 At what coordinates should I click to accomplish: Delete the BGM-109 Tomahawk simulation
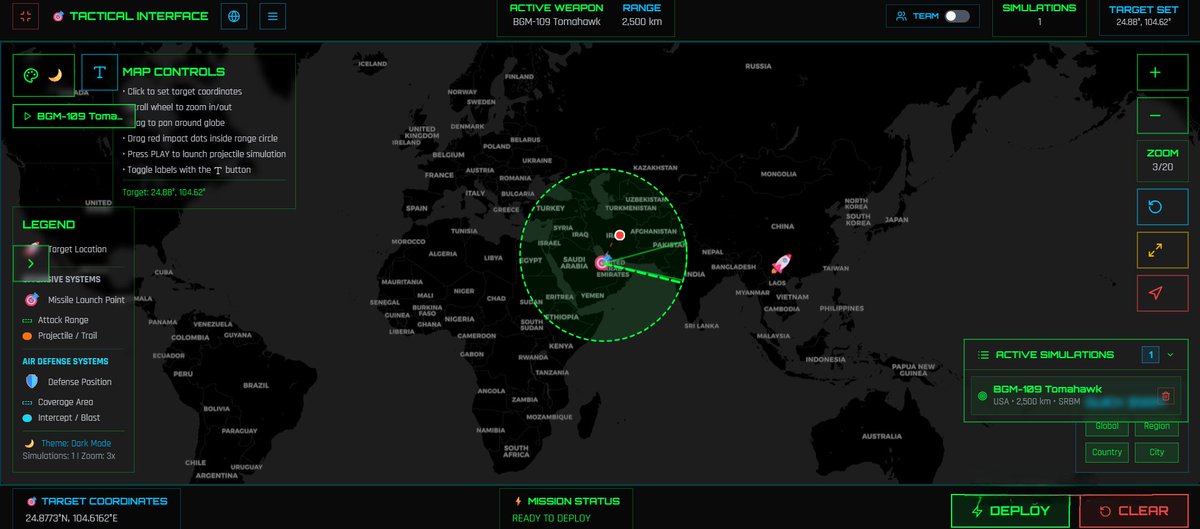pos(1165,396)
